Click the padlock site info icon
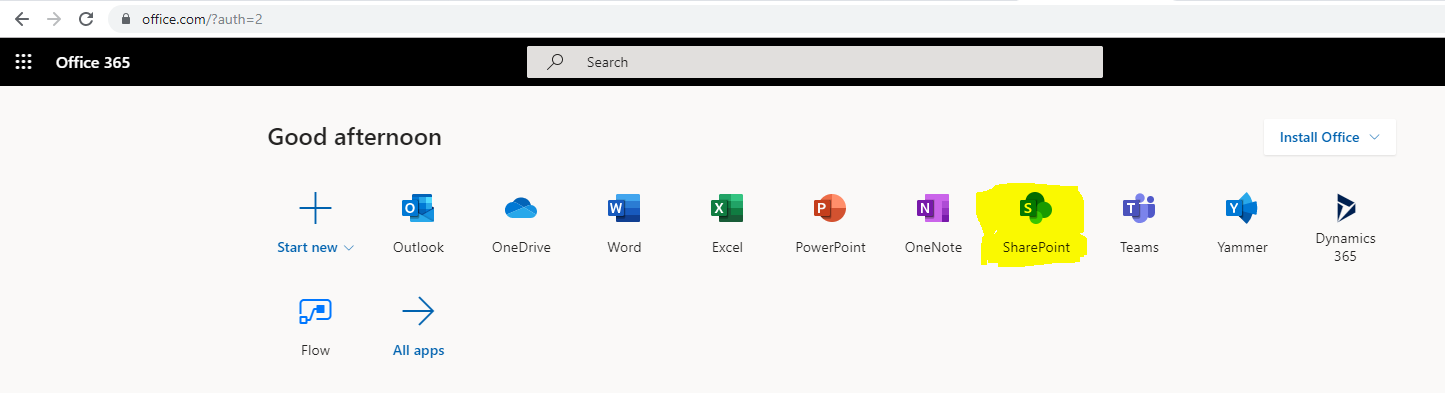This screenshot has width=1445, height=393. (125, 19)
